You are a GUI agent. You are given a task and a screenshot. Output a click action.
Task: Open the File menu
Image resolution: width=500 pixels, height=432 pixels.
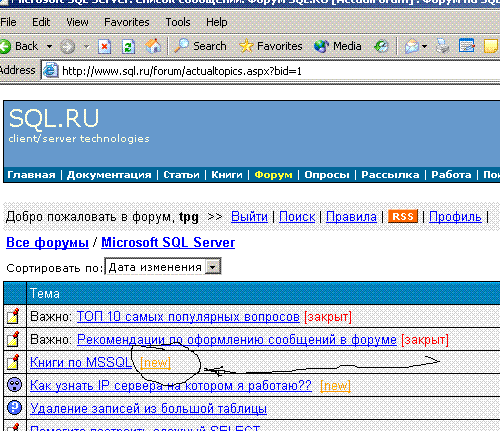coord(8,22)
